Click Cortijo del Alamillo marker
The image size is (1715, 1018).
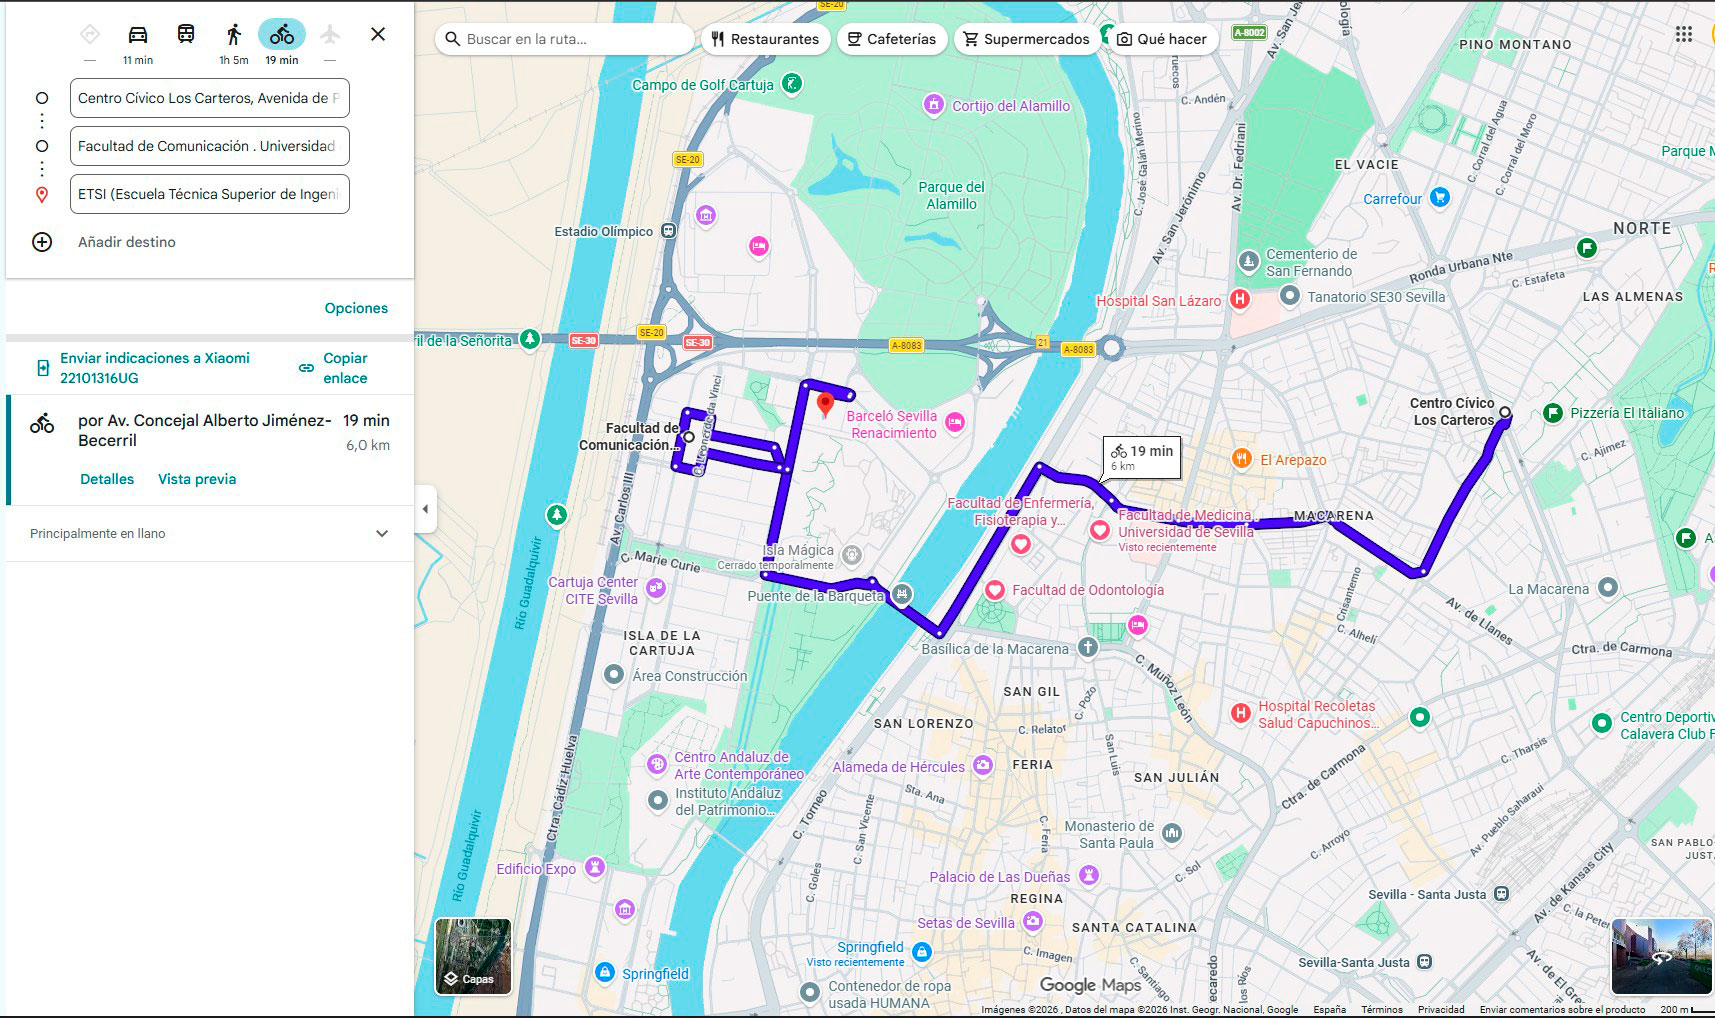[934, 105]
